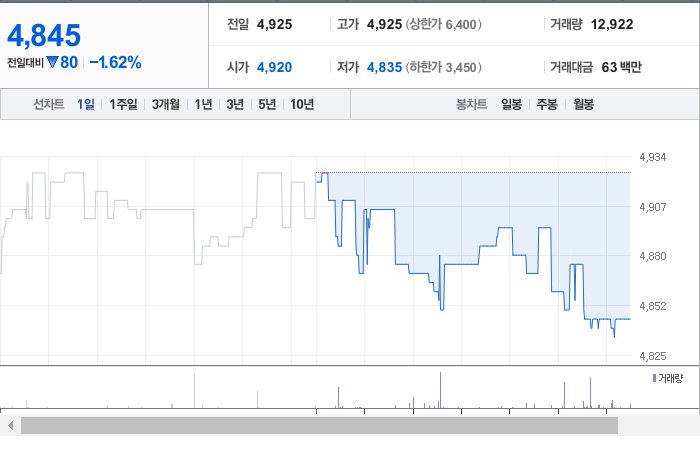Click the 거래대금 63 백만 value
The image size is (700, 450).
pos(621,67)
